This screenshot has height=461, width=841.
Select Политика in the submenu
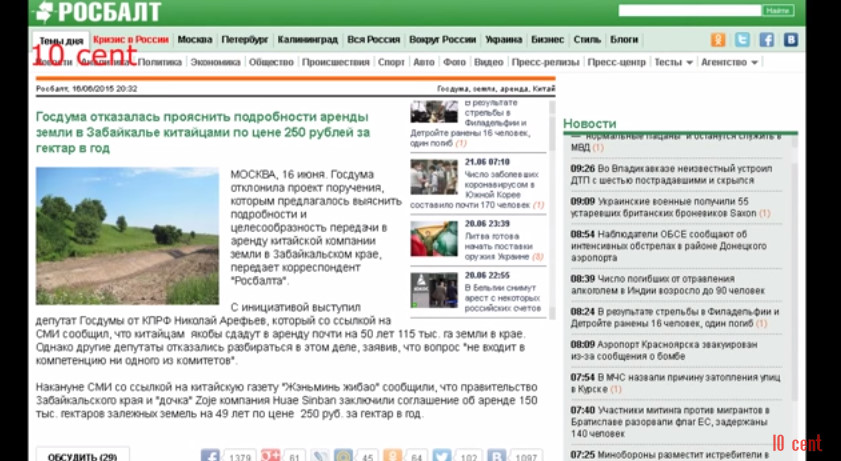click(160, 62)
